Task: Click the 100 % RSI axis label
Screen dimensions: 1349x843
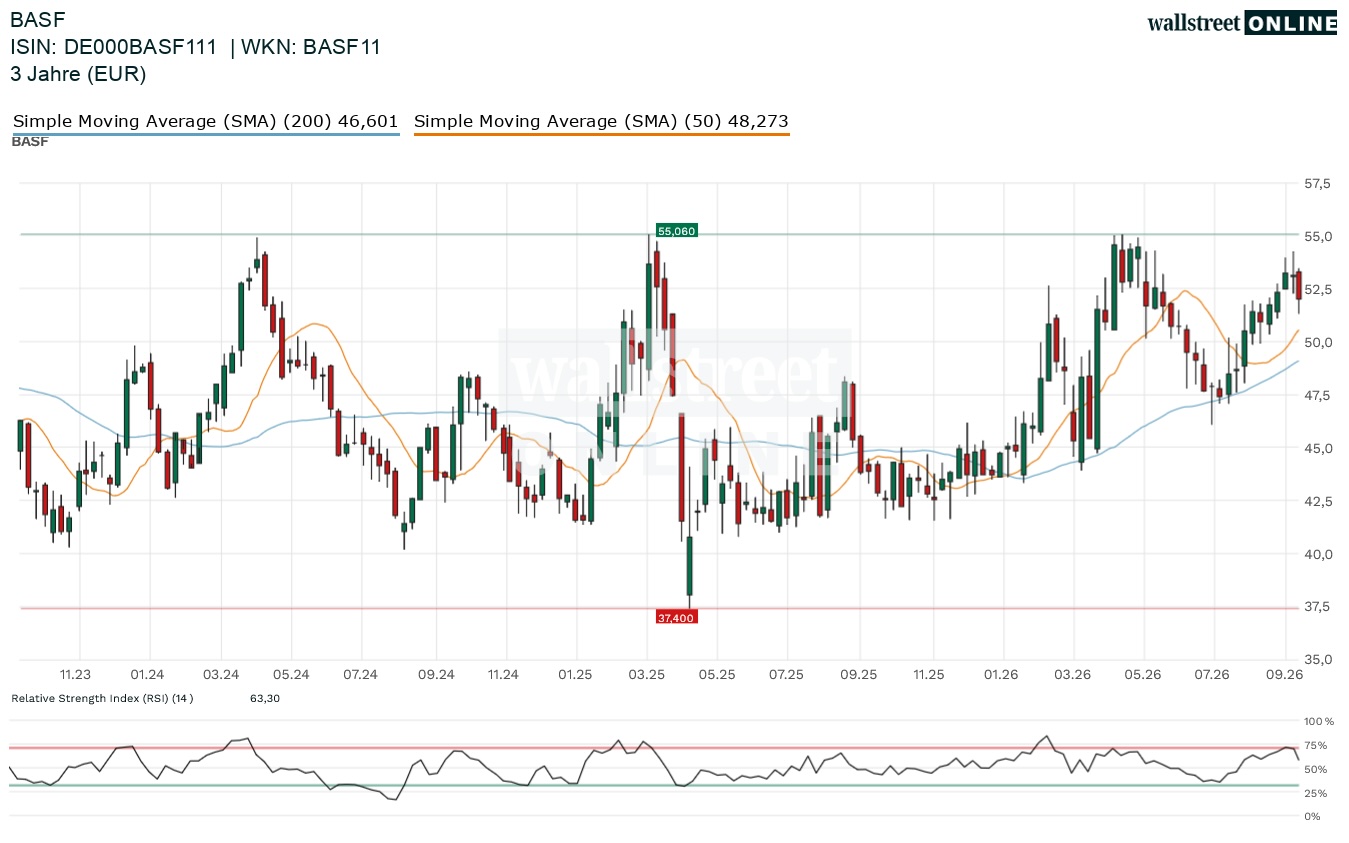Action: (1319, 721)
